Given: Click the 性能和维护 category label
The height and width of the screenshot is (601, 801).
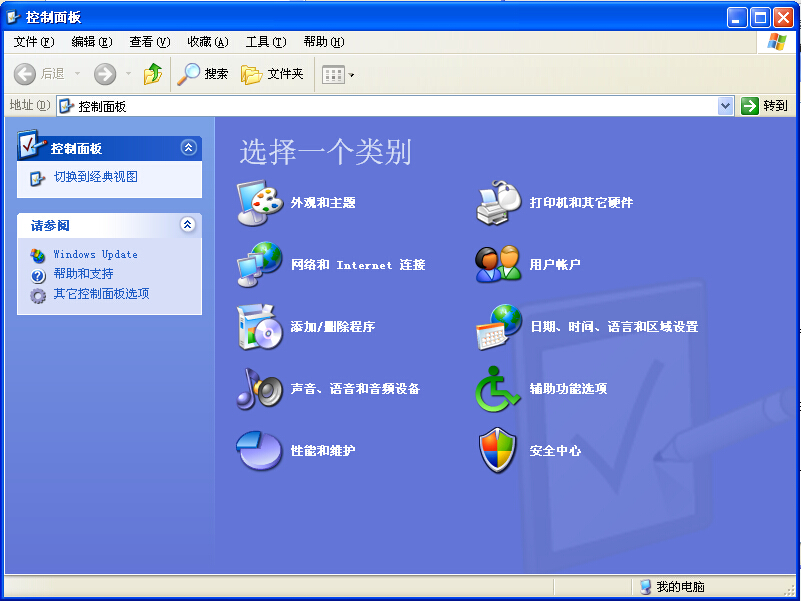Looking at the screenshot, I should click(x=323, y=451).
